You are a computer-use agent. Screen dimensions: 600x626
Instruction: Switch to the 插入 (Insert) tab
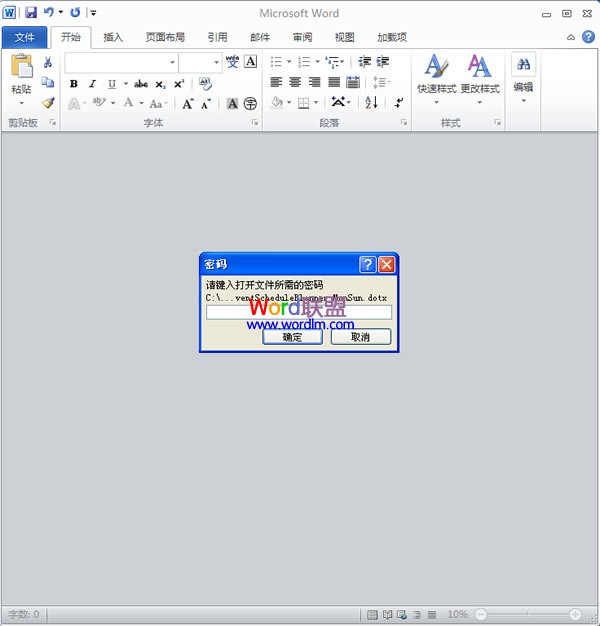[x=113, y=37]
